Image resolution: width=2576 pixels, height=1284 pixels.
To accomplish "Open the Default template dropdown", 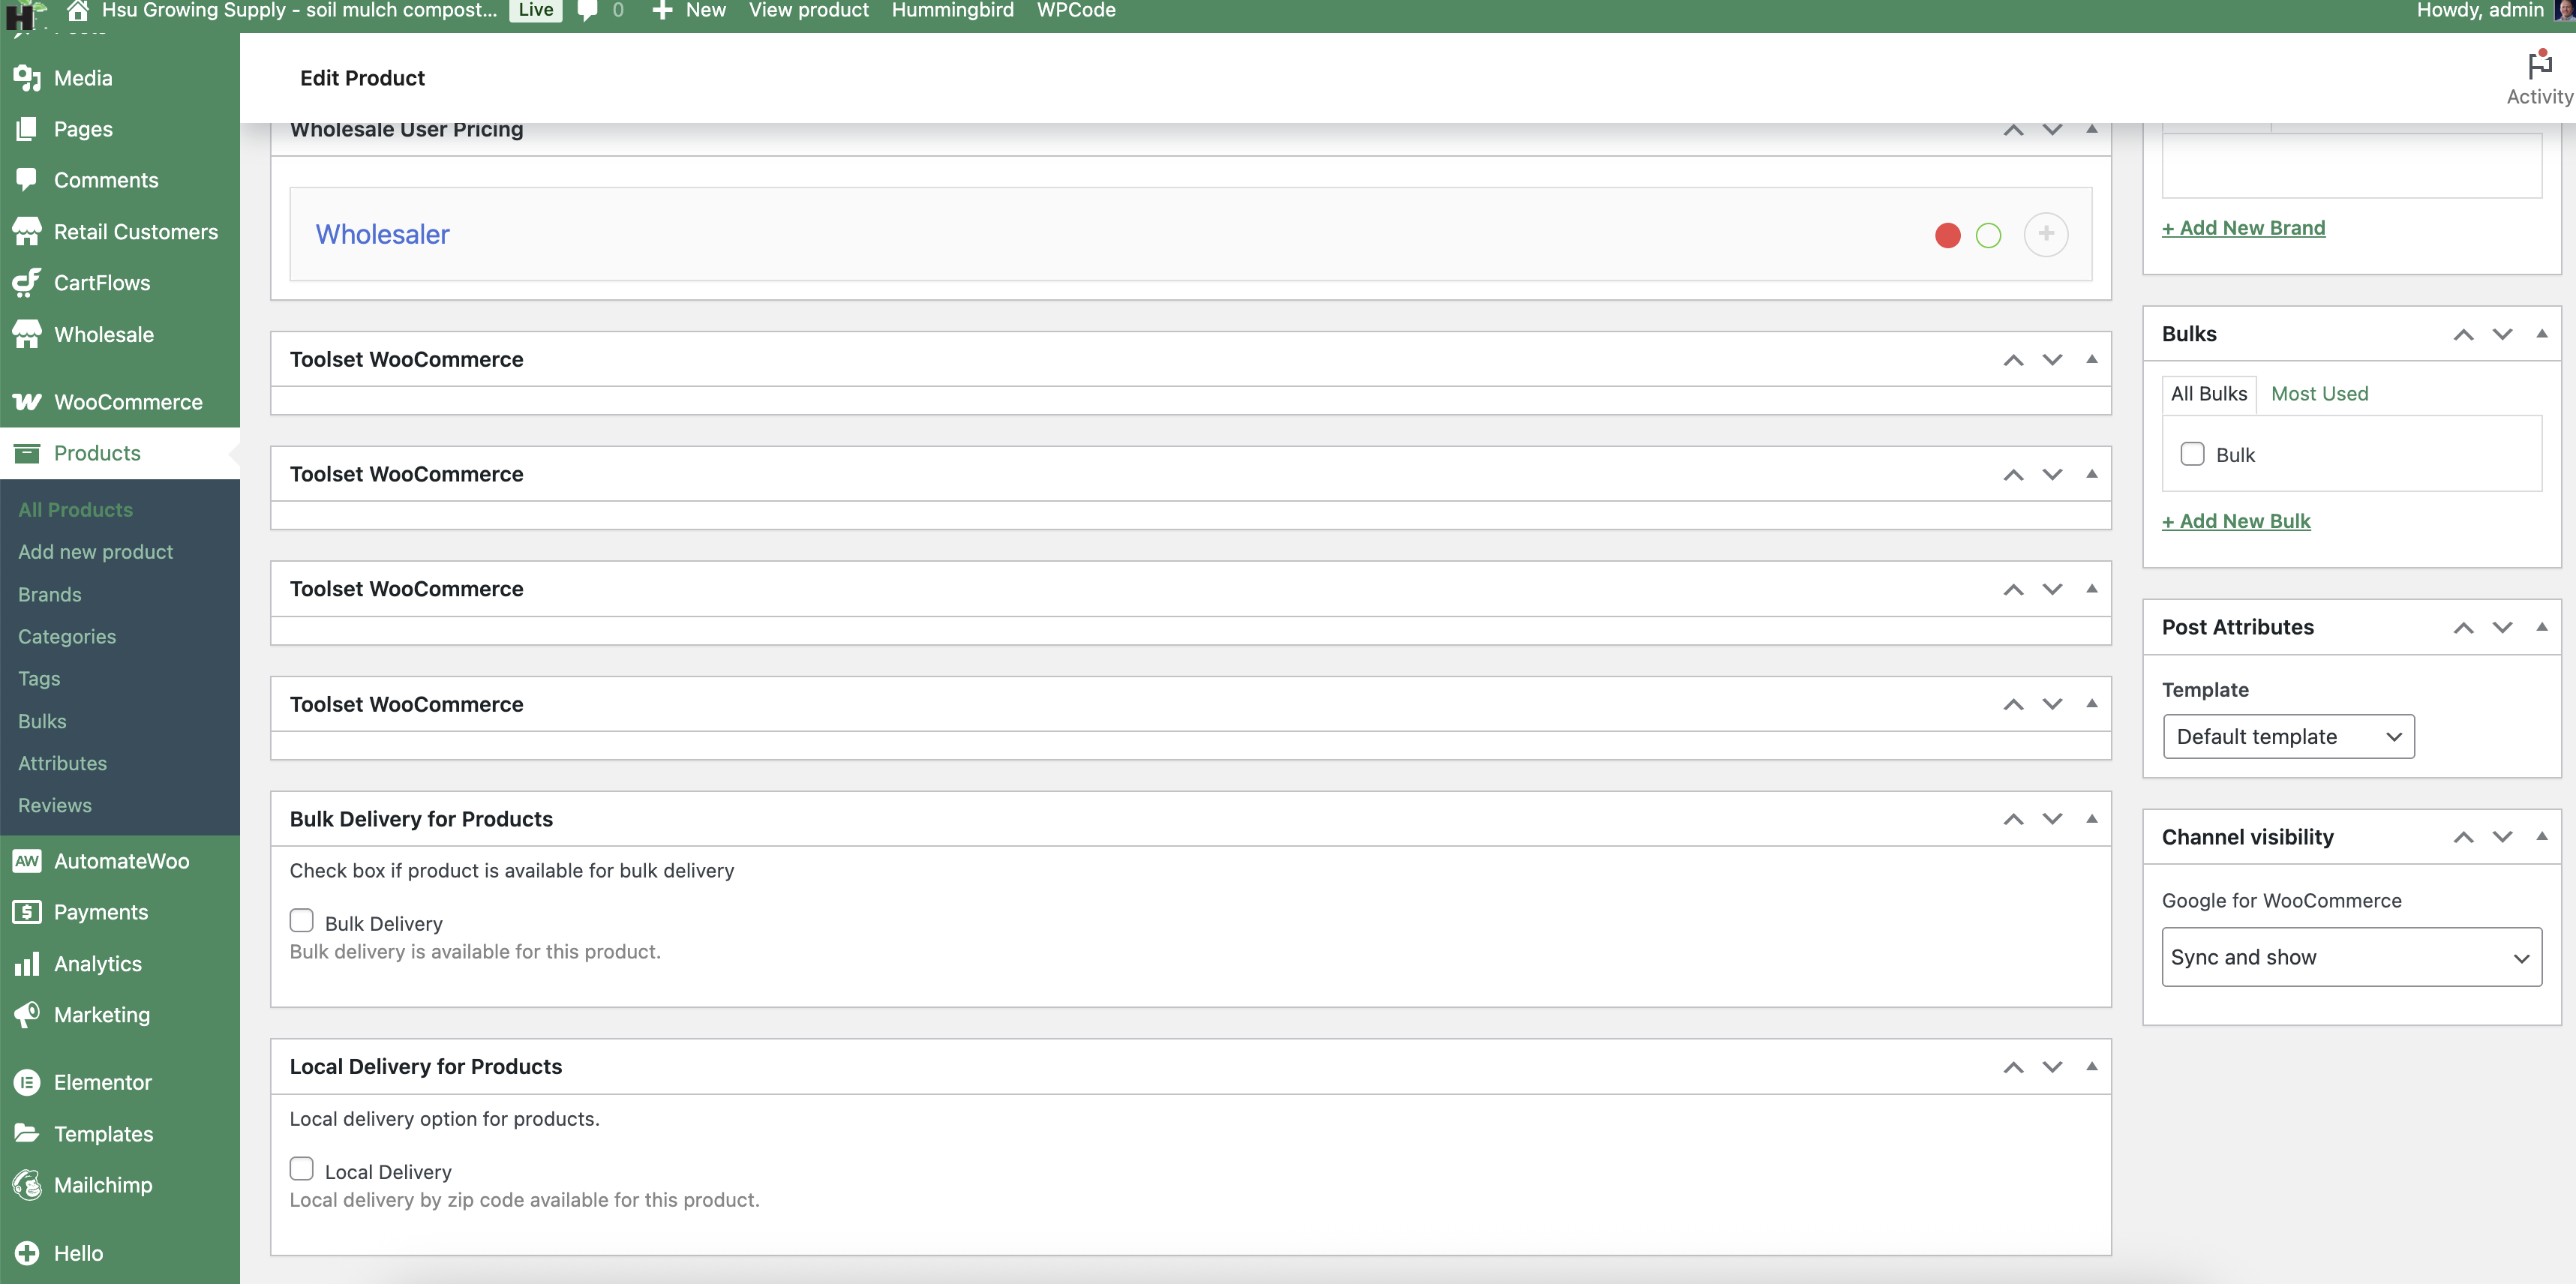I will tap(2288, 736).
